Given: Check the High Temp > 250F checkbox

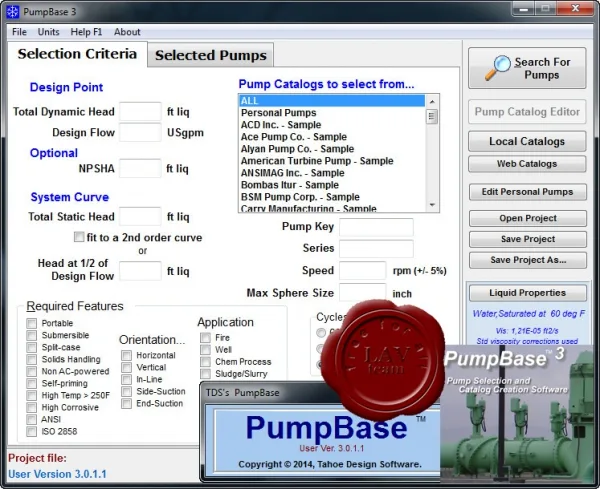Looking at the screenshot, I should point(31,396).
